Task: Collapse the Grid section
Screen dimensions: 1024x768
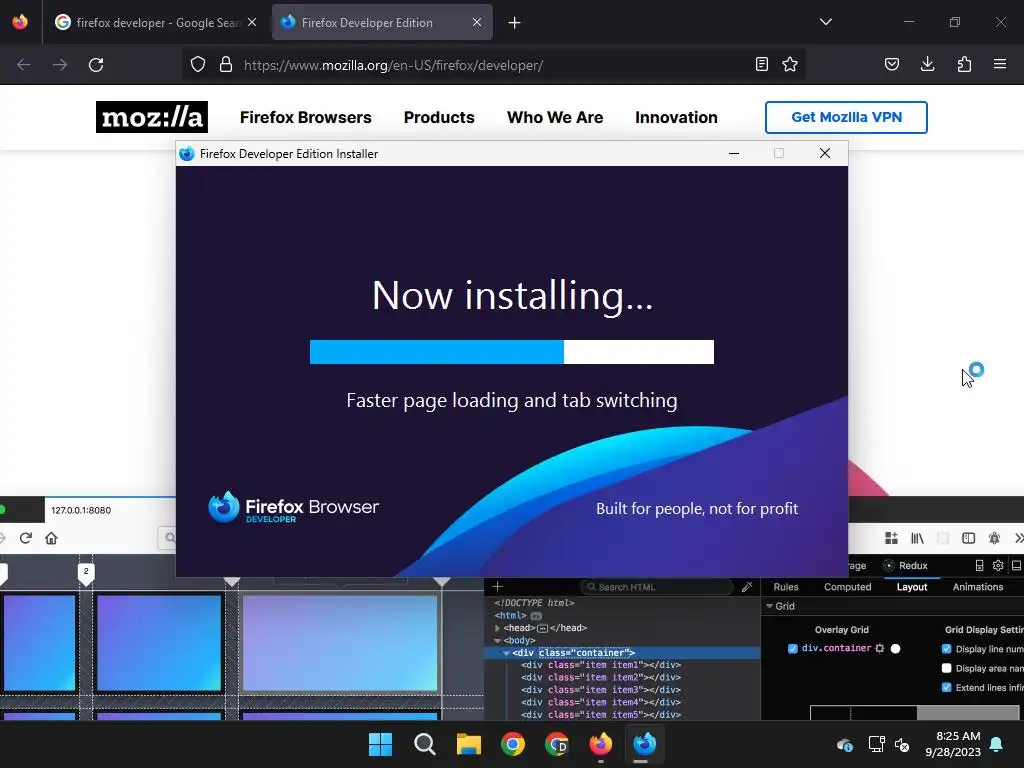Action: coord(770,606)
